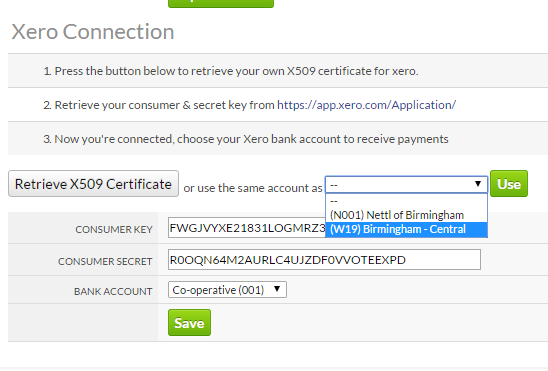
Task: Click the BANK ACCOUNT label
Action: coord(113,291)
